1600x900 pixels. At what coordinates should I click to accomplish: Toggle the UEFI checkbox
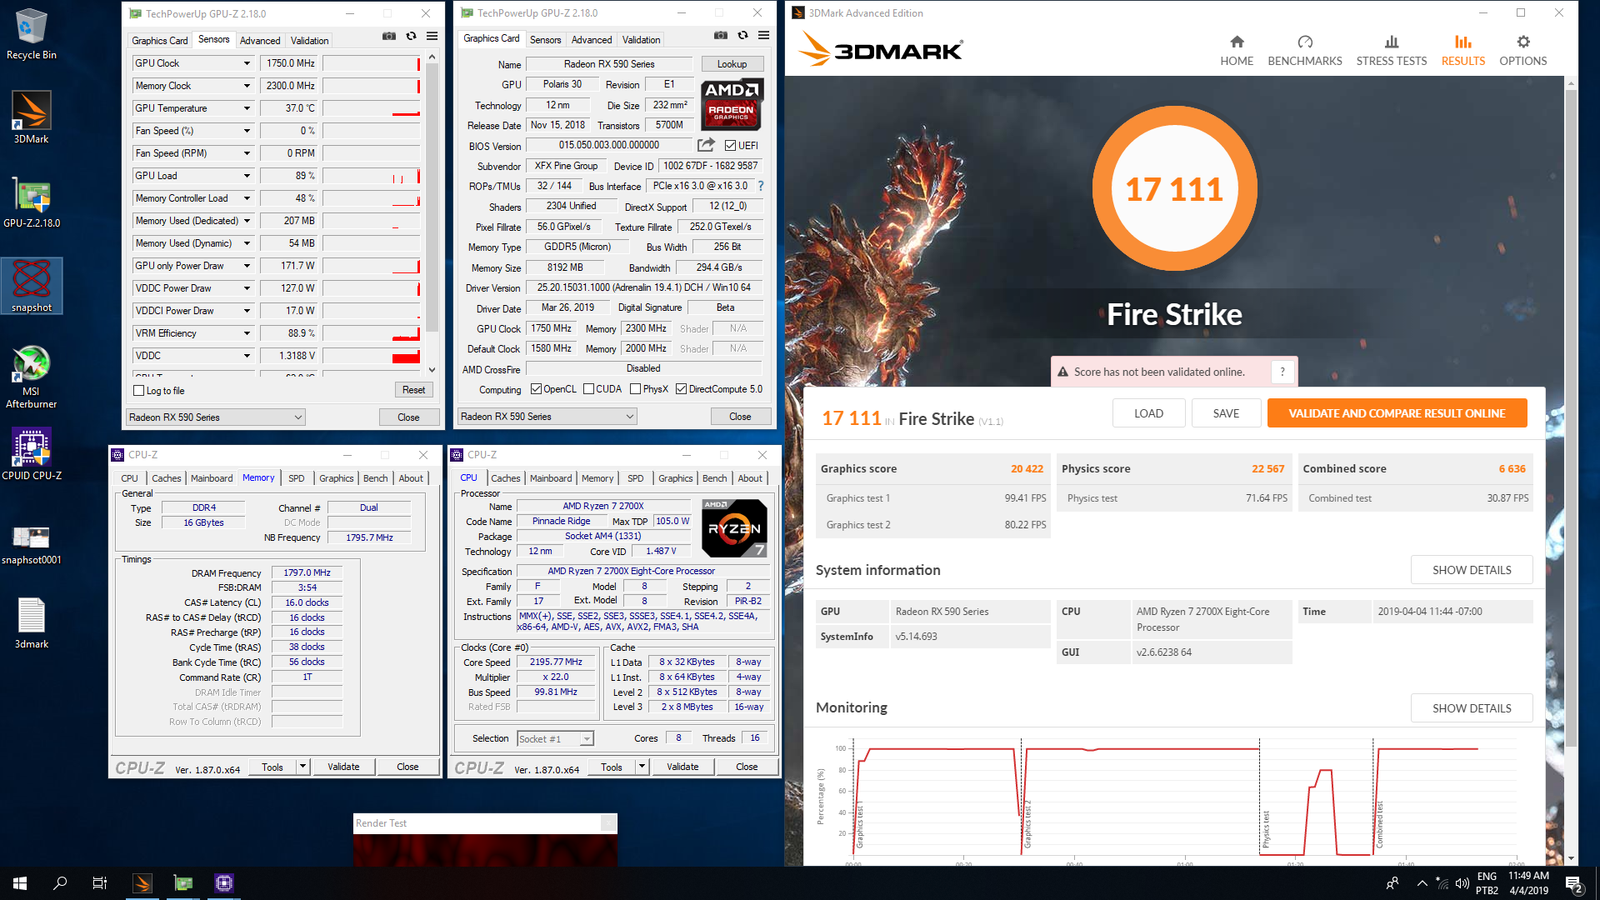click(730, 146)
